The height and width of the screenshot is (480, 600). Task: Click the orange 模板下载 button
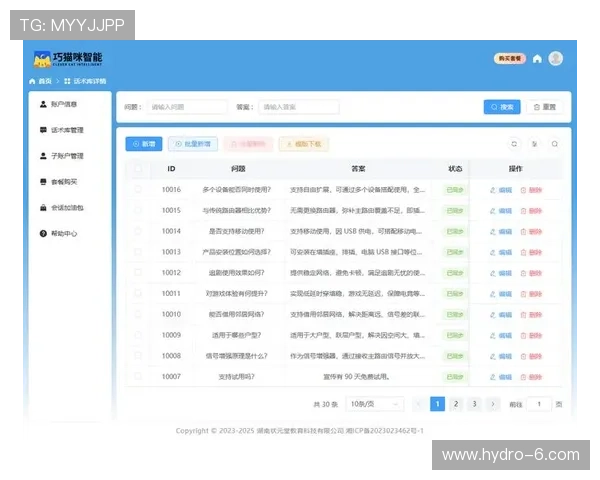304,144
